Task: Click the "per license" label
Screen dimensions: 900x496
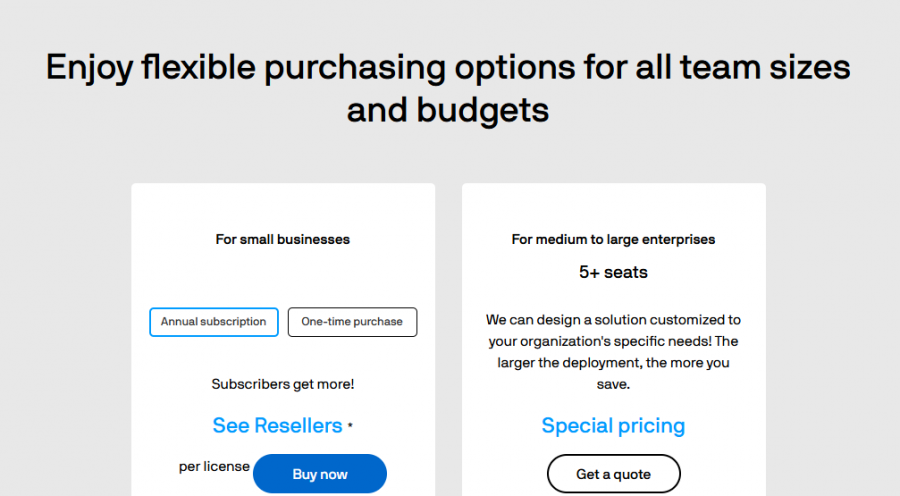Action: click(x=214, y=467)
